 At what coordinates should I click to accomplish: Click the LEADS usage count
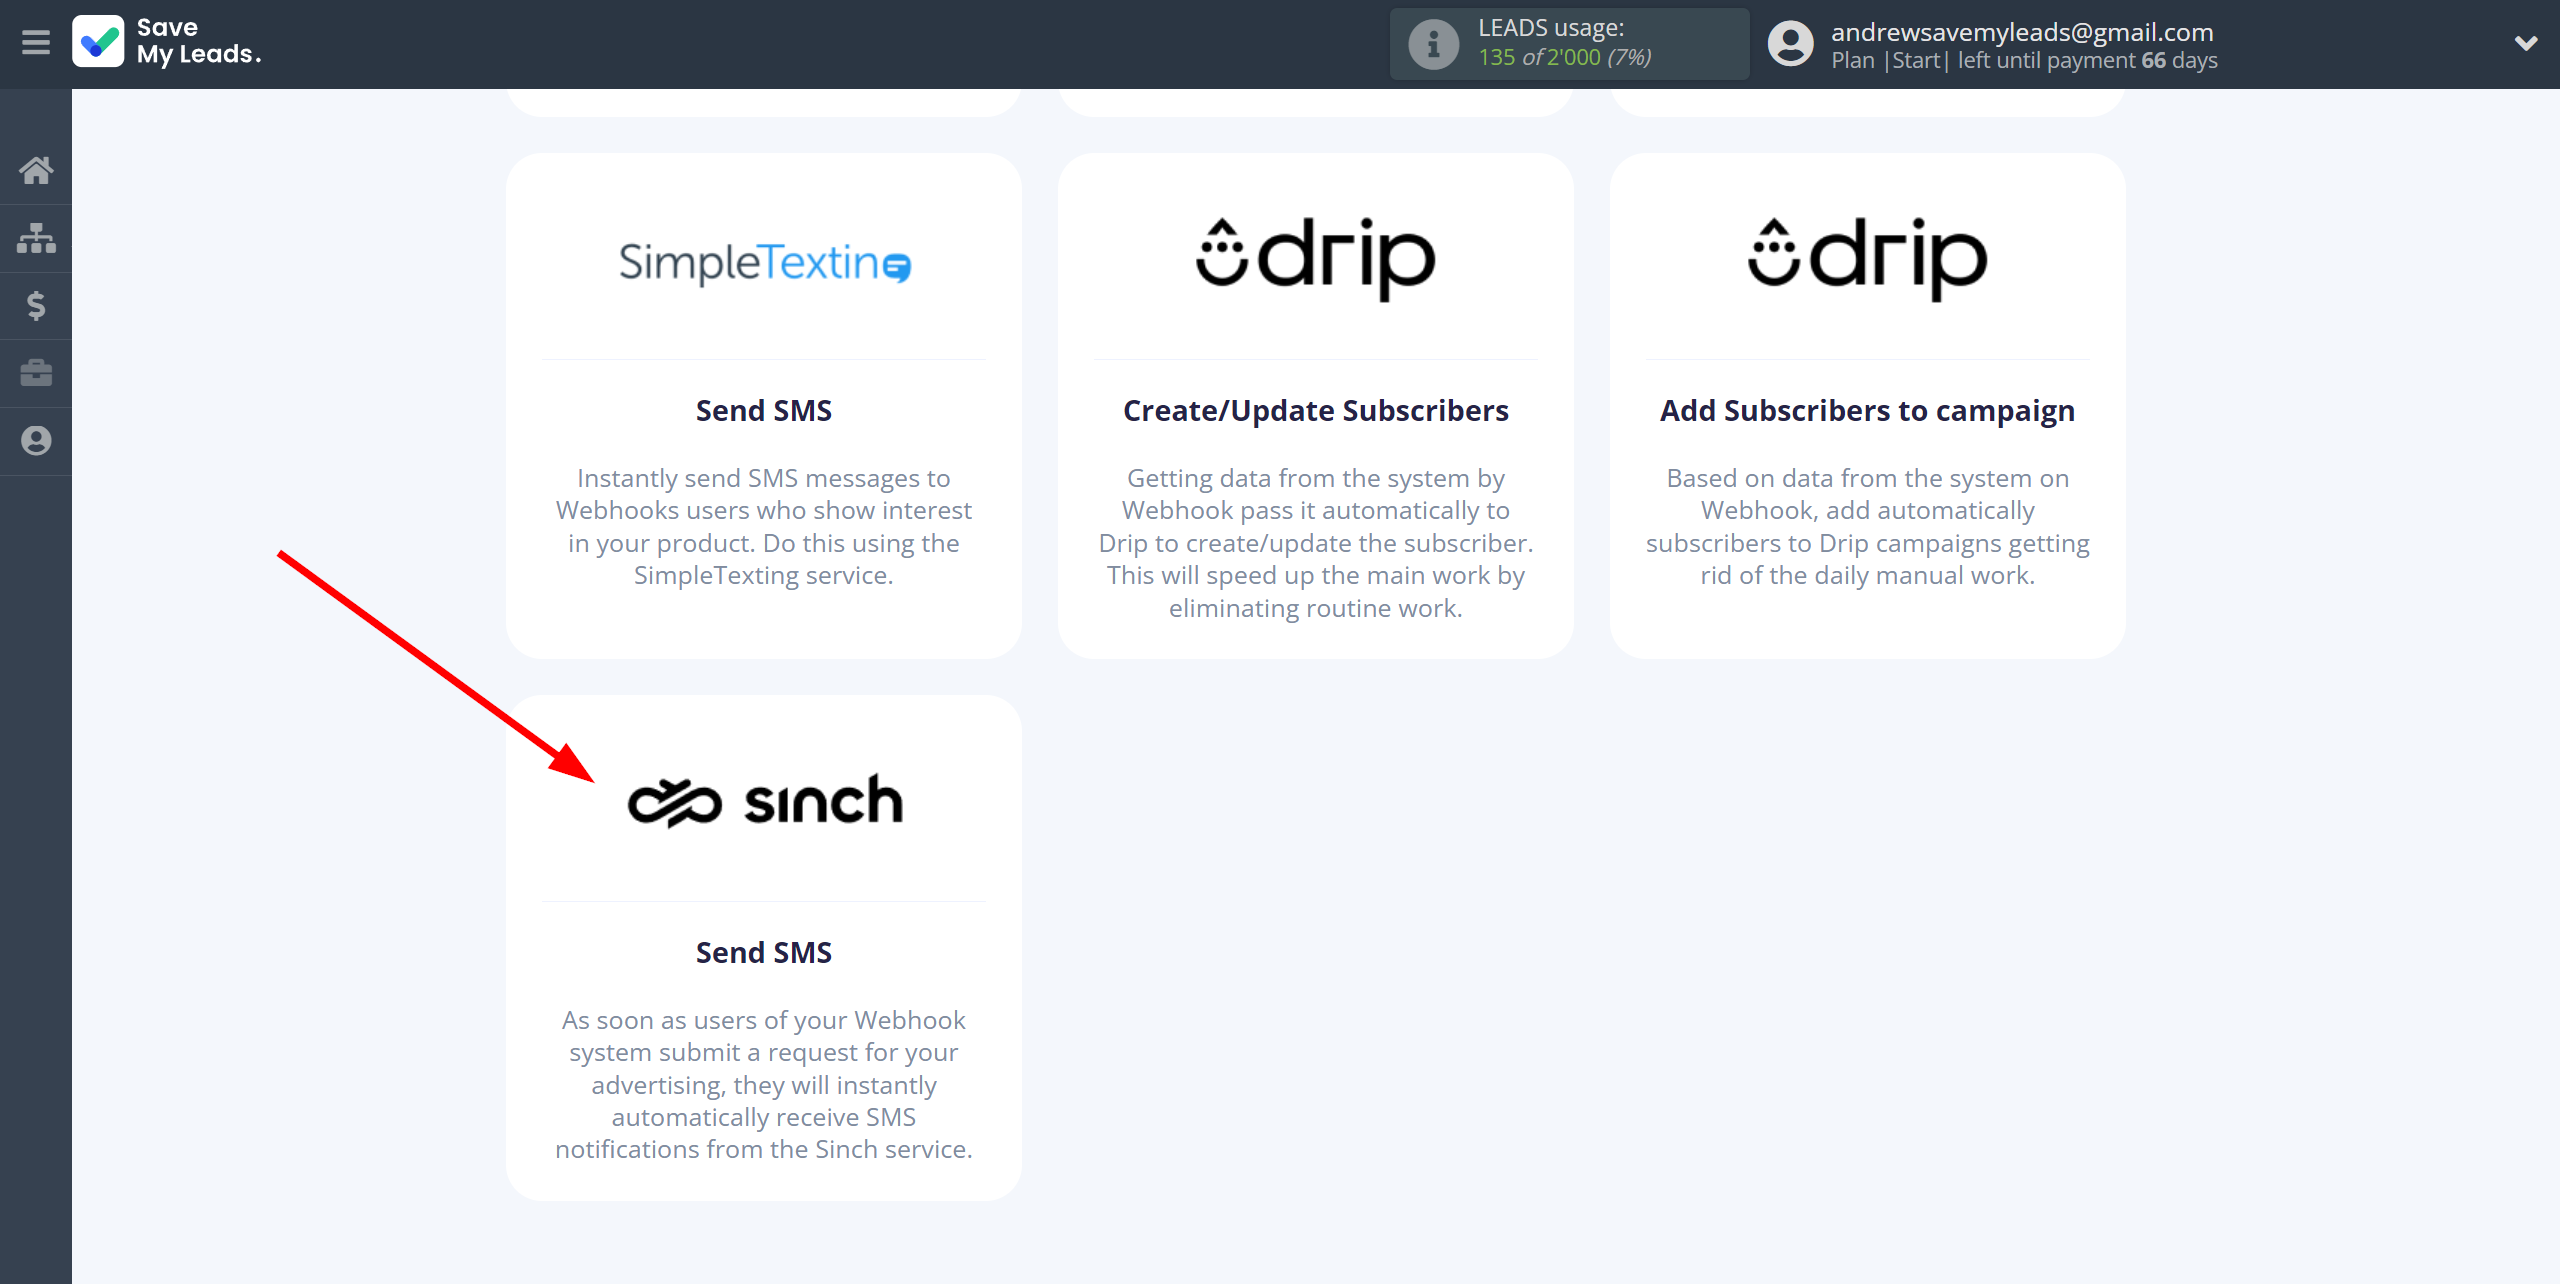(1564, 57)
